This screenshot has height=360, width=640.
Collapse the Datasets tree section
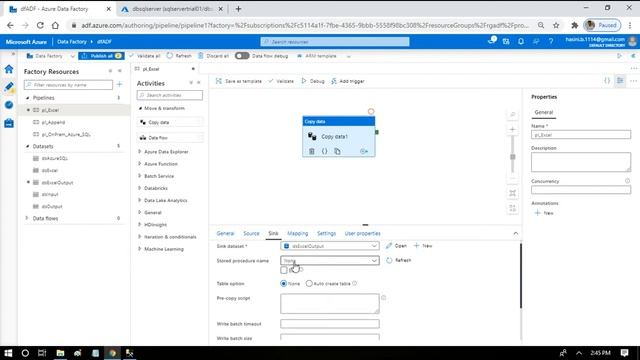[28, 146]
